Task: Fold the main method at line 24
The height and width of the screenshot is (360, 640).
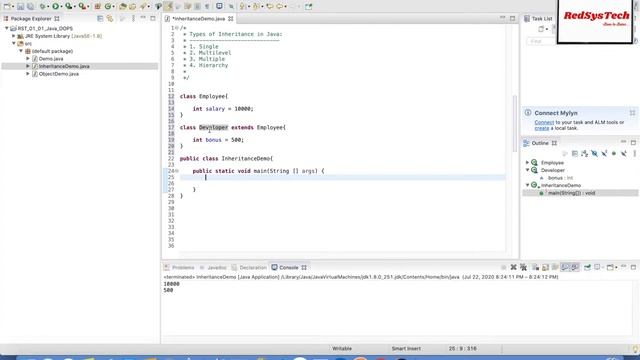Action: click(x=177, y=171)
